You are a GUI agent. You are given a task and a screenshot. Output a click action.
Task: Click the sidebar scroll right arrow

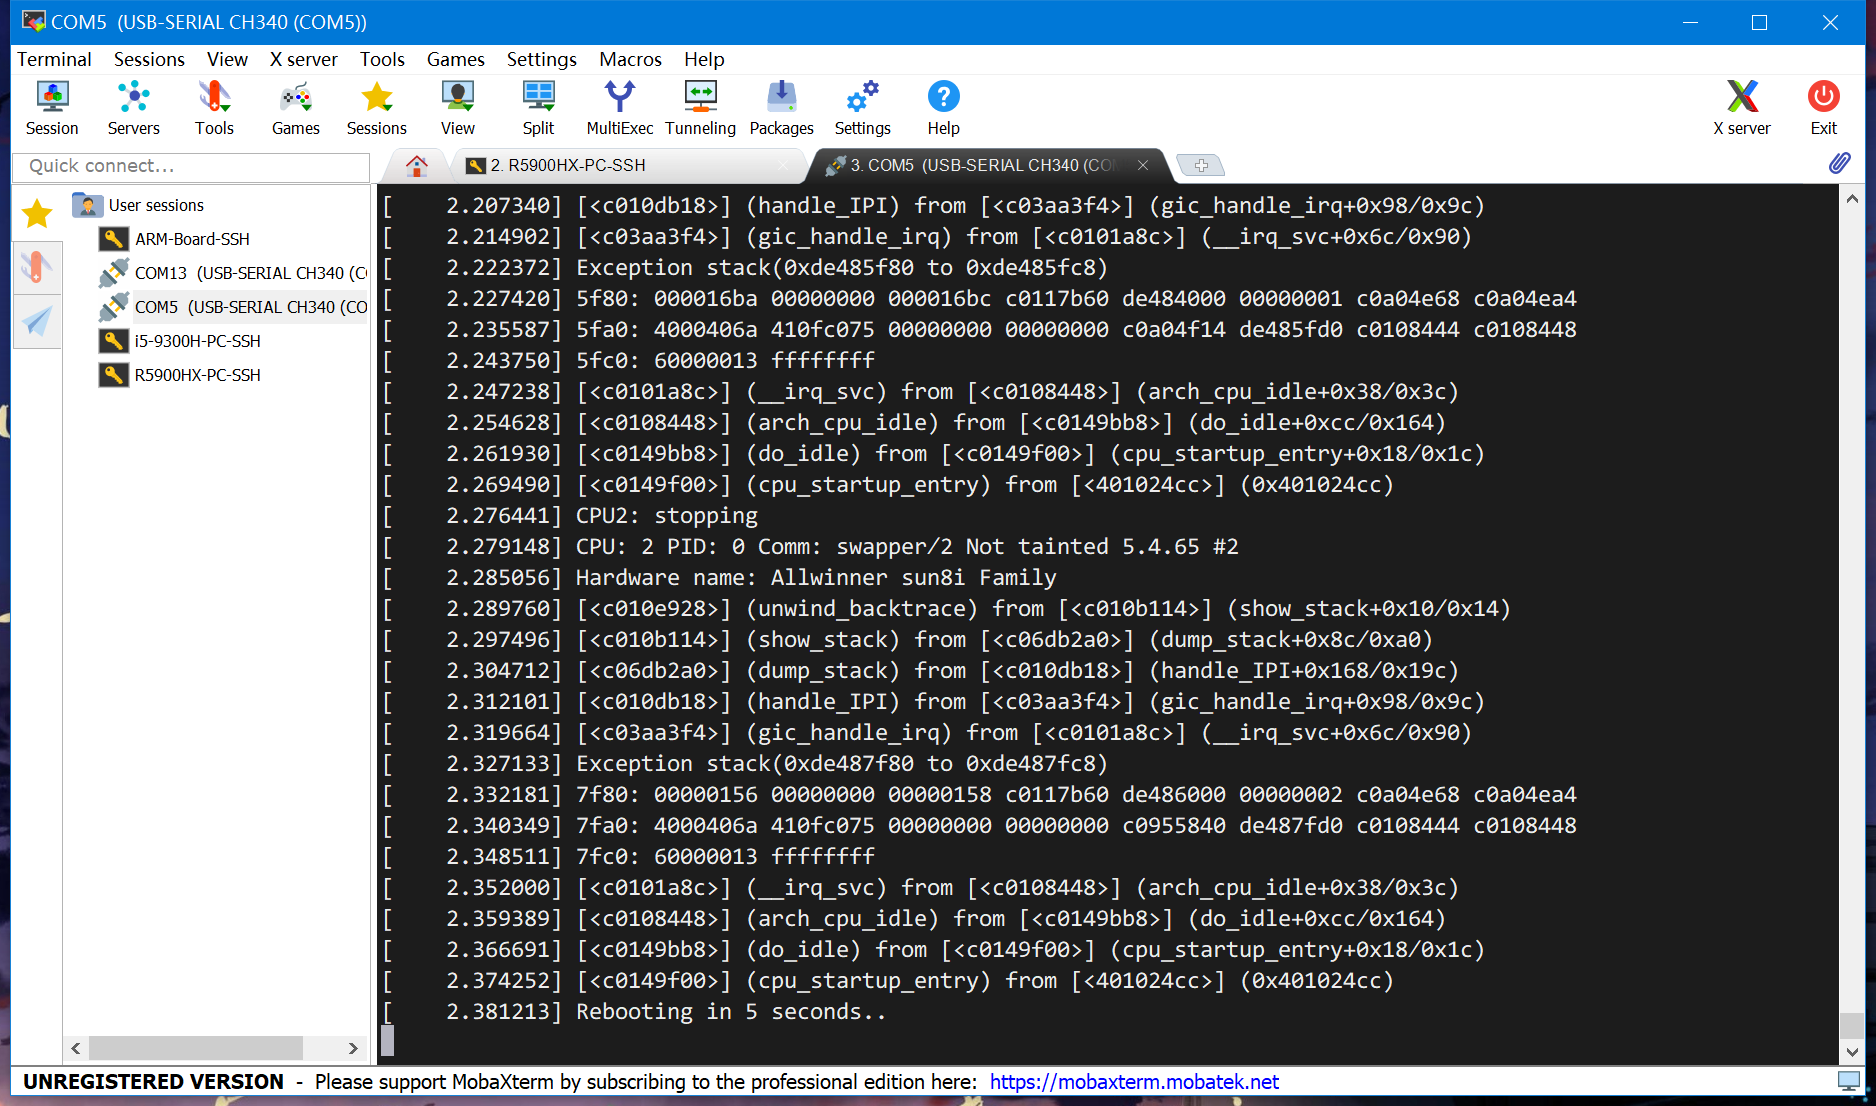pos(353,1048)
